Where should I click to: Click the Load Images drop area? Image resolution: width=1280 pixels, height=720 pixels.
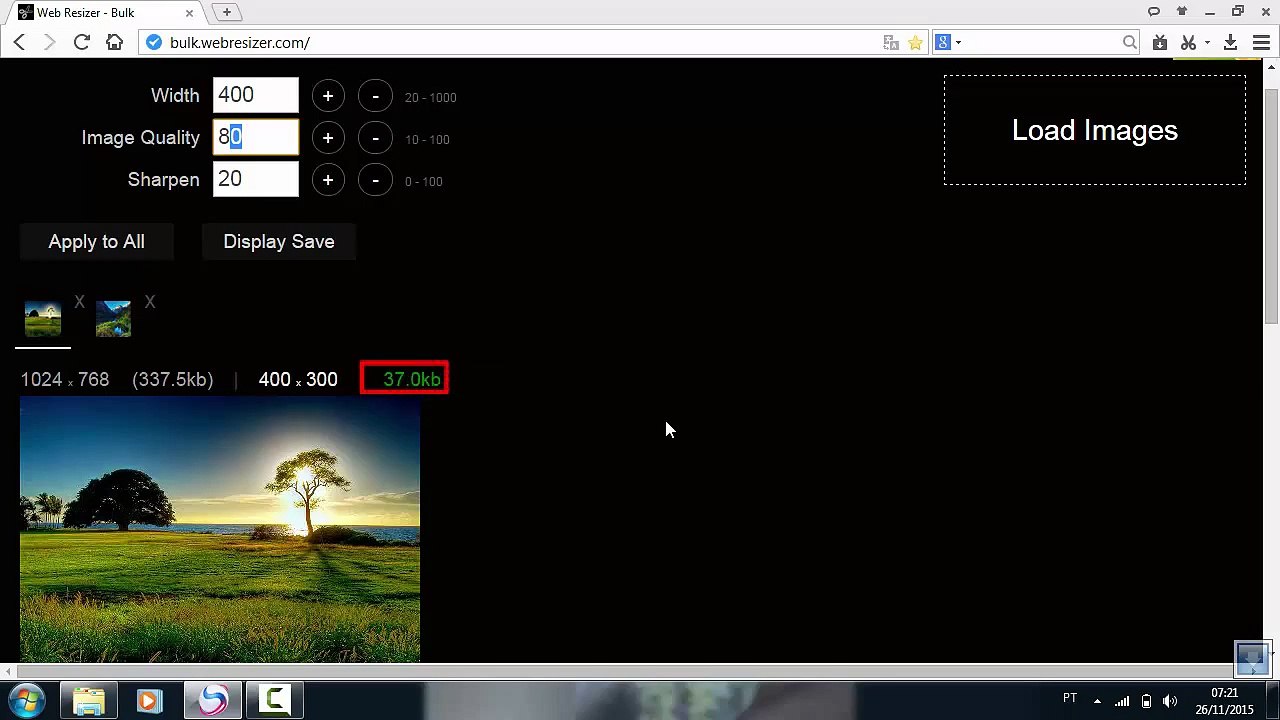[1095, 130]
